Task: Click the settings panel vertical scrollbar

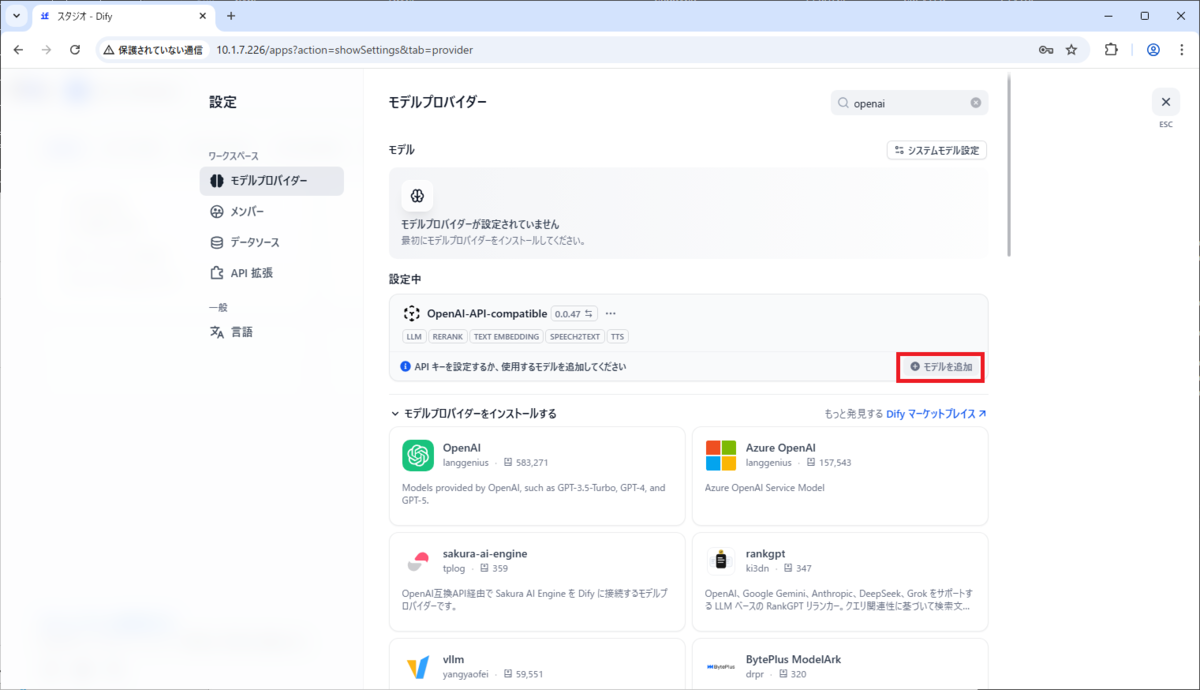Action: 1009,165
